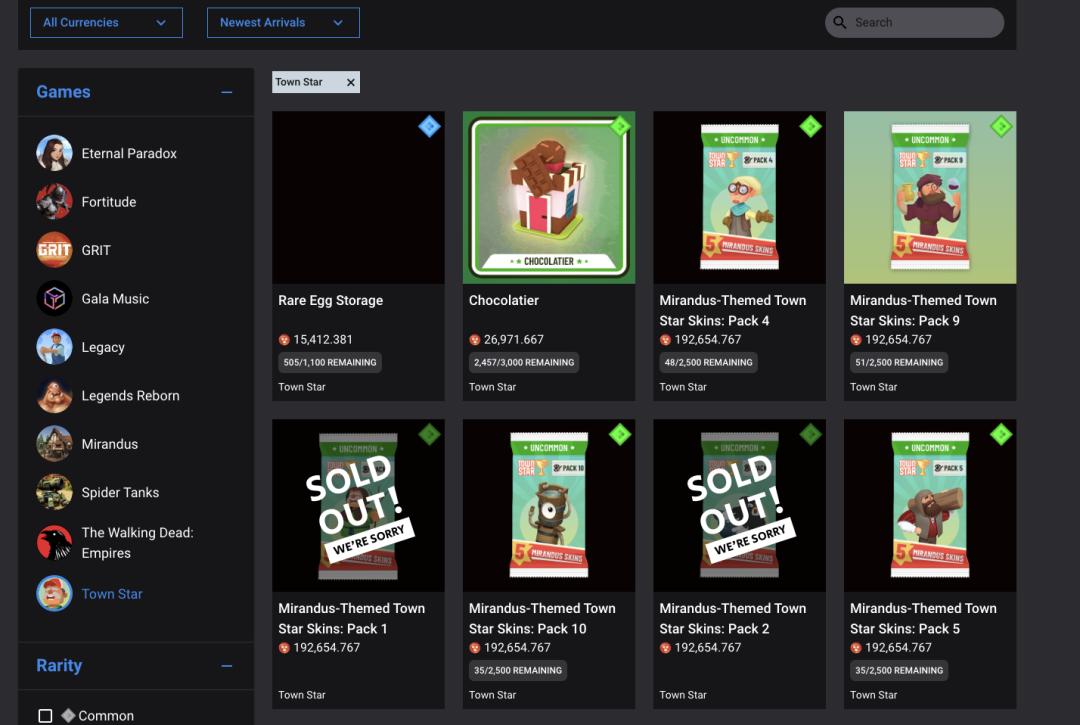Check the Common rarity checkbox
Viewport: 1080px width, 725px height.
coord(45,716)
